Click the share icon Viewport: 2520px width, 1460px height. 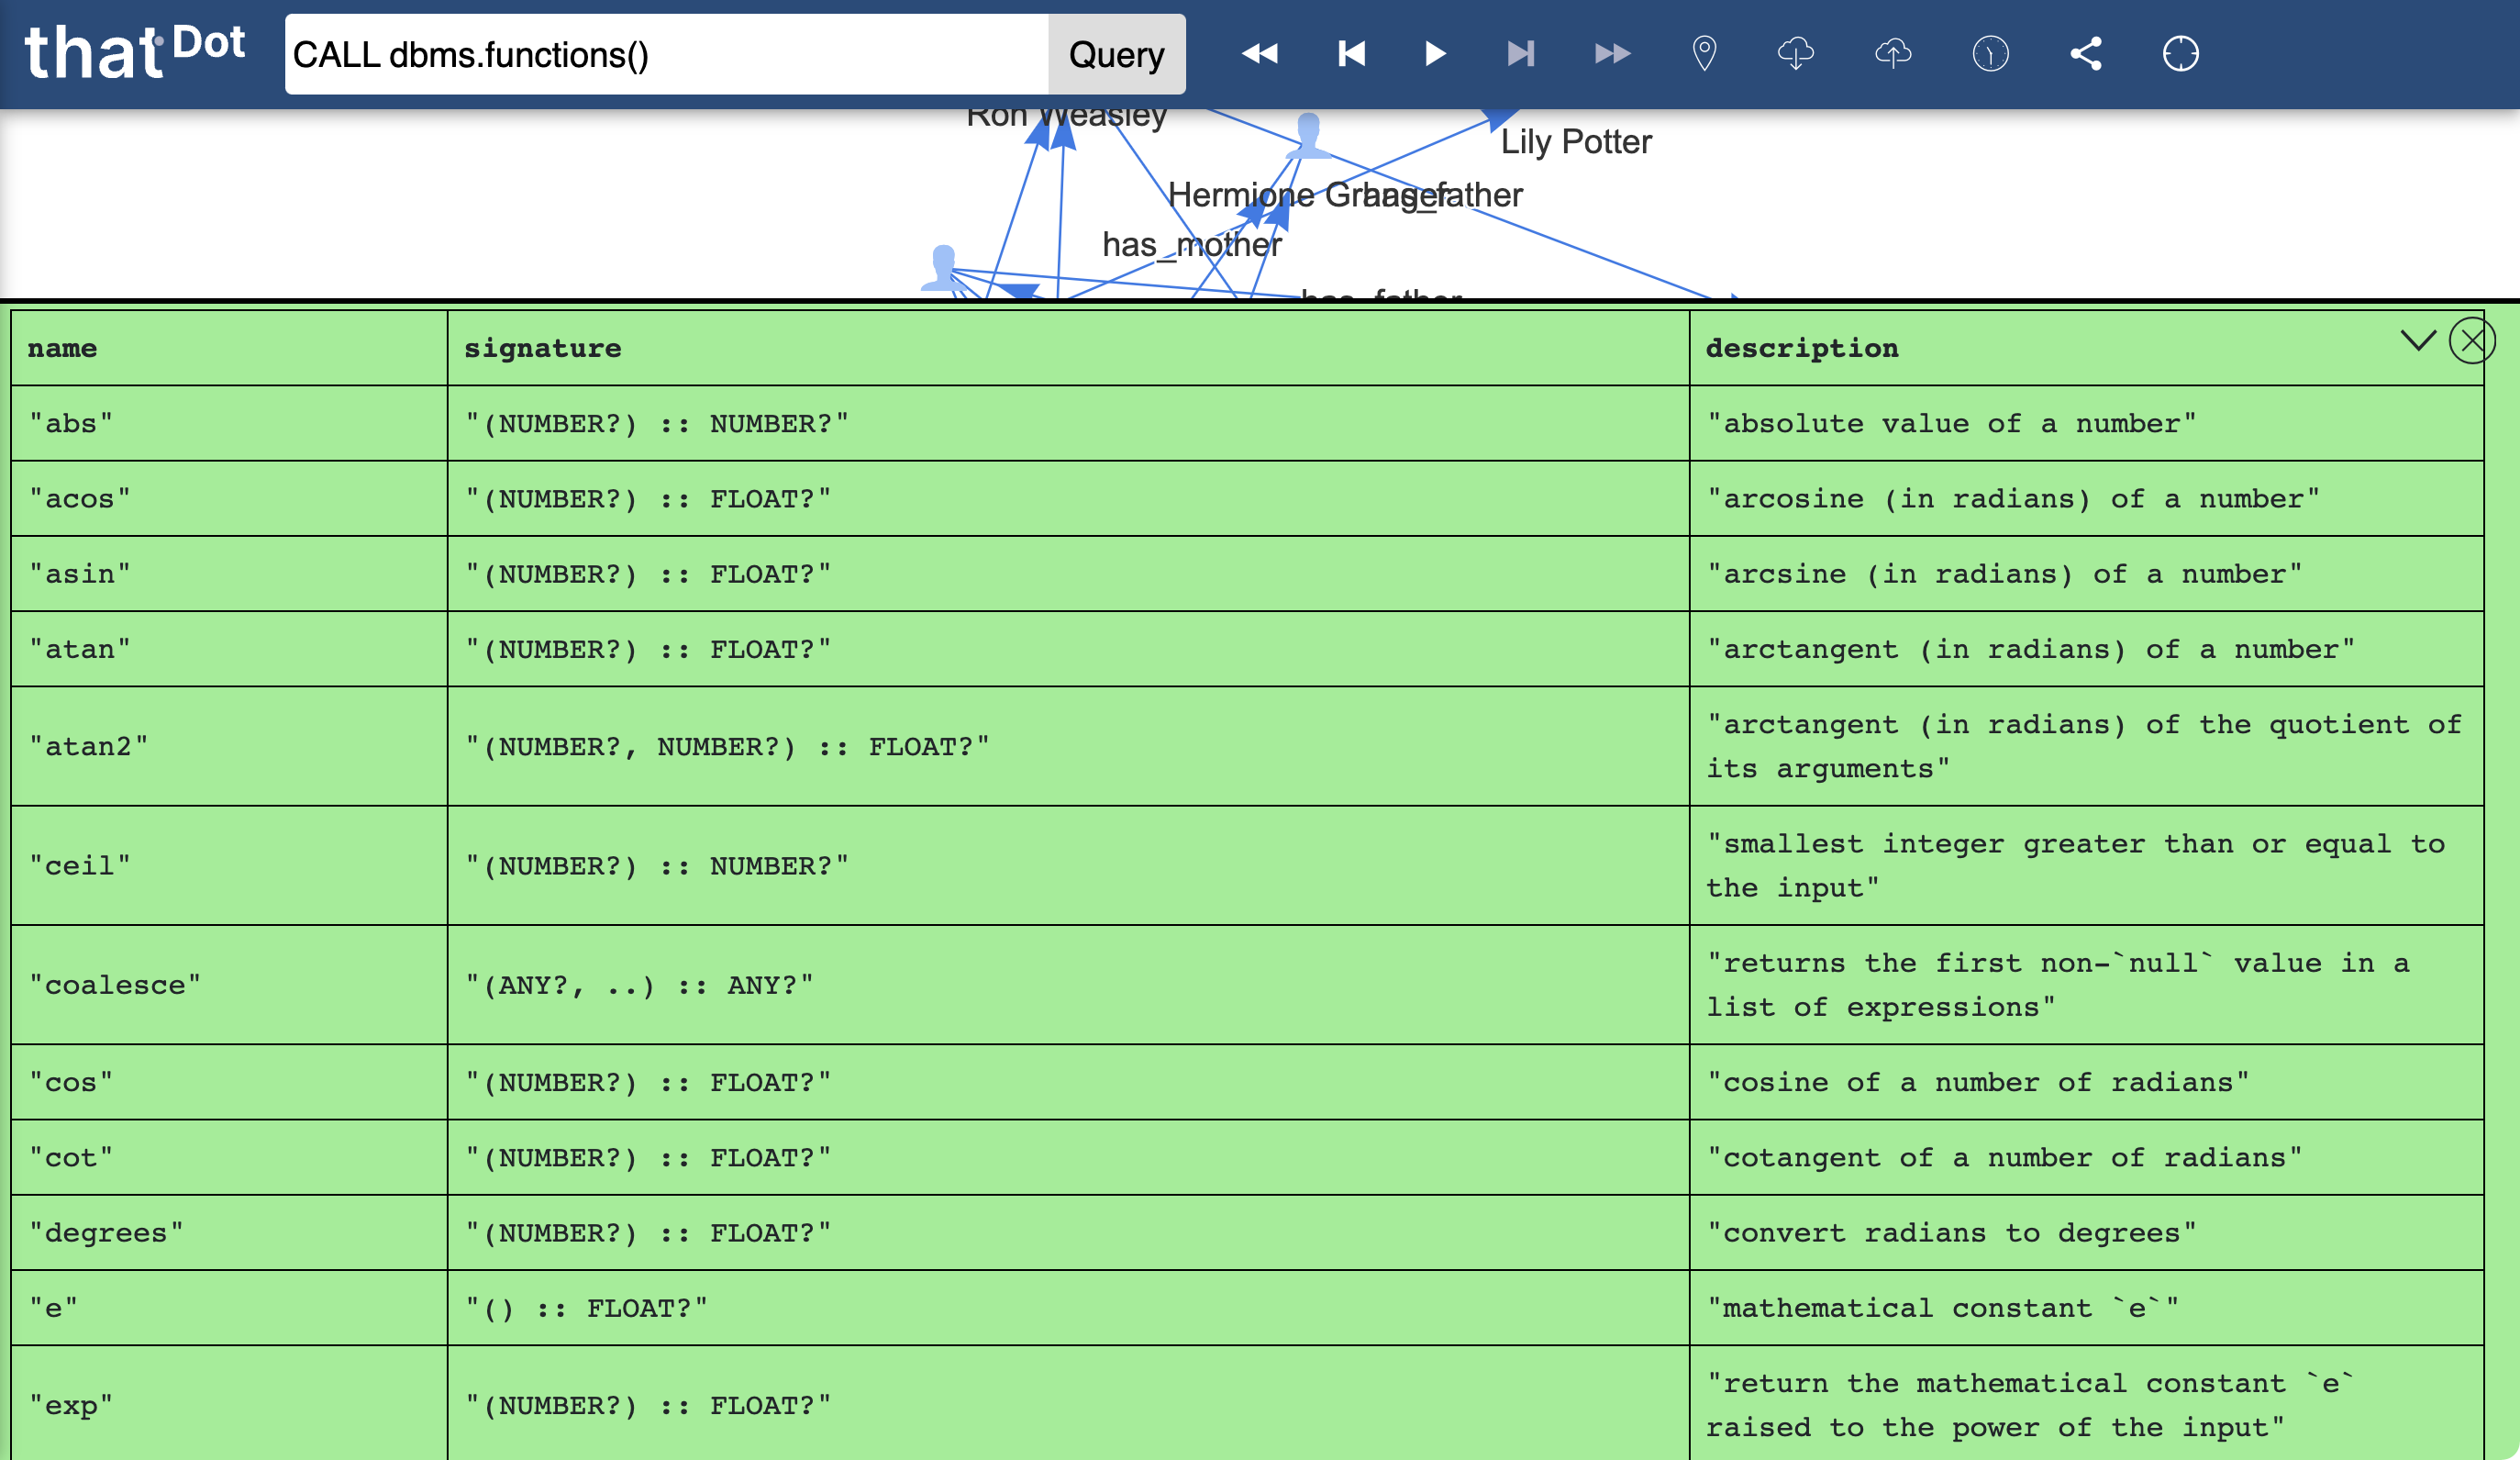click(x=2084, y=52)
